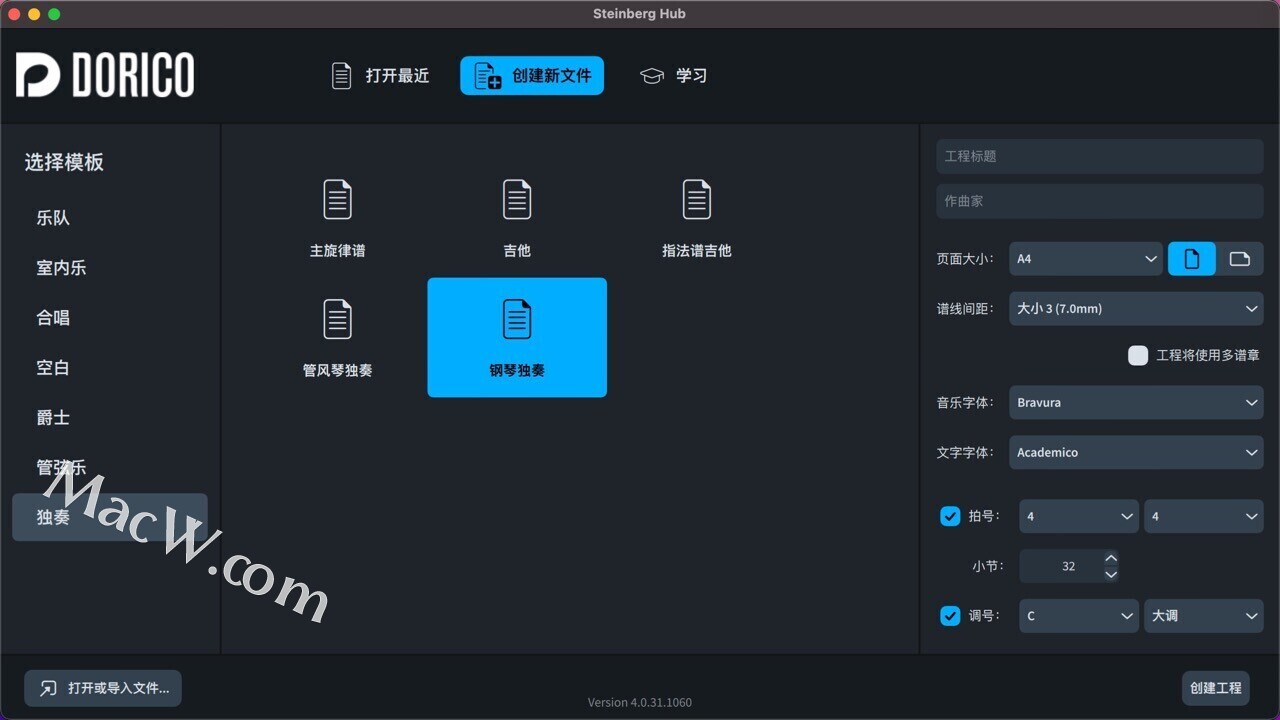The width and height of the screenshot is (1280, 720).
Task: Close the Steinberg Hub window
Action: click(14, 14)
